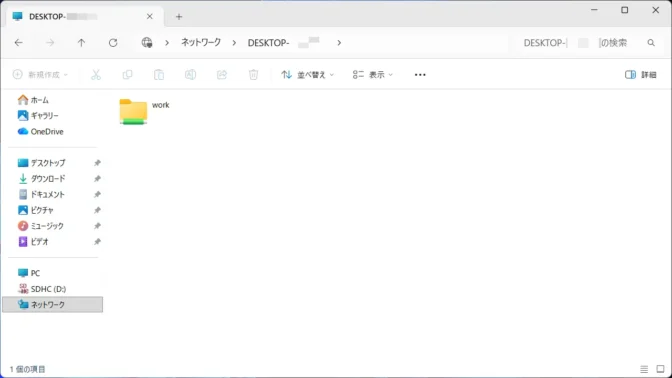Click the pin icon next to ドキュメント

click(x=97, y=195)
